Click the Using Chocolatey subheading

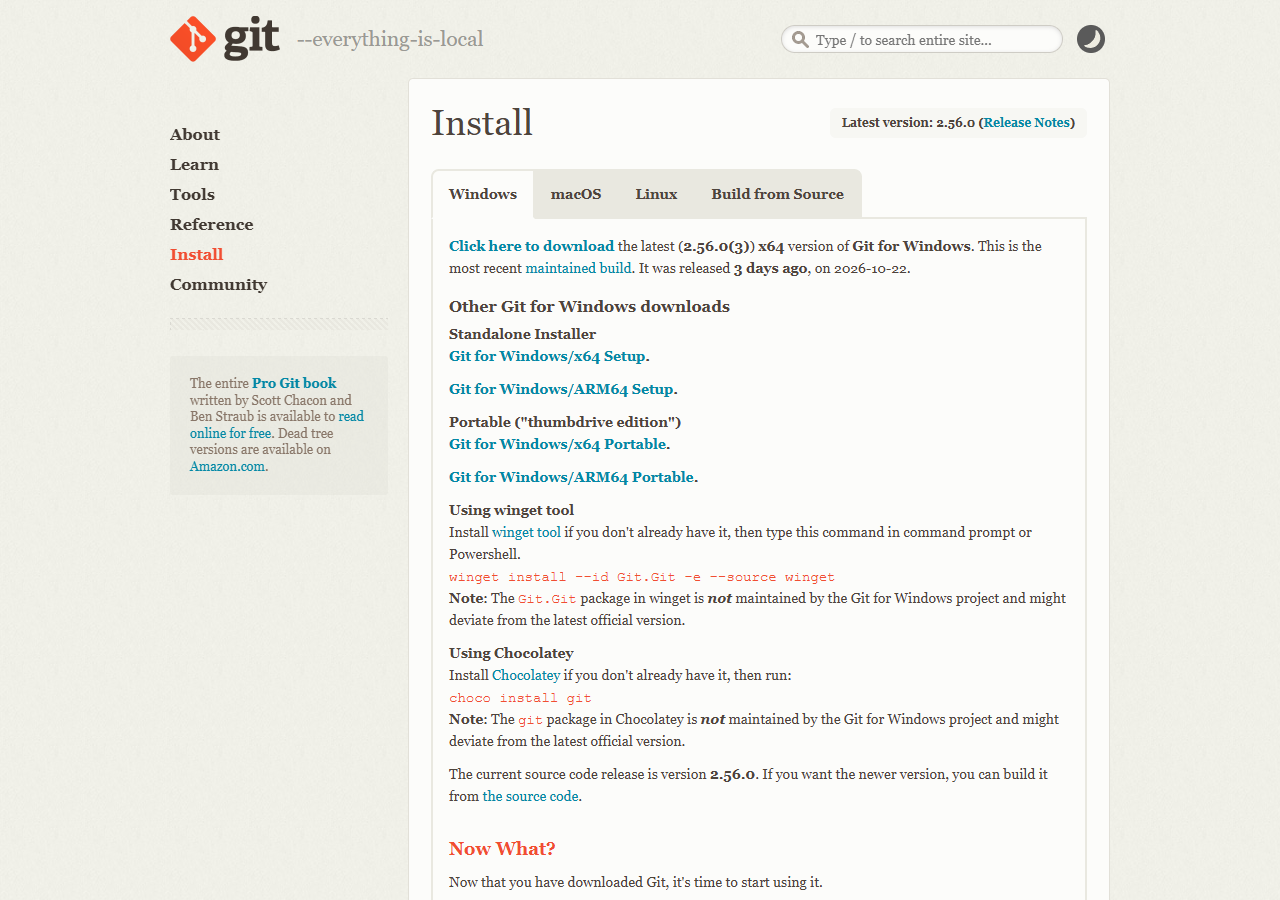511,653
